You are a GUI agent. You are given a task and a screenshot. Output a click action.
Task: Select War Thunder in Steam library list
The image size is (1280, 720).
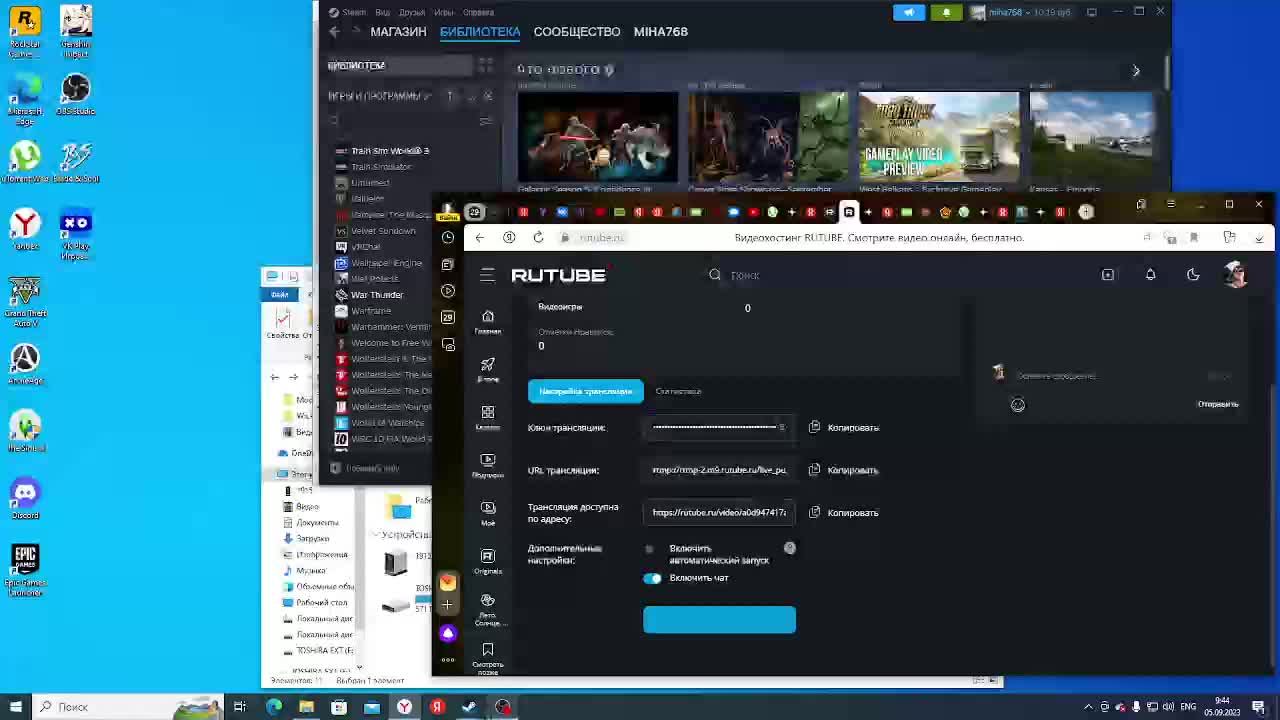(376, 295)
